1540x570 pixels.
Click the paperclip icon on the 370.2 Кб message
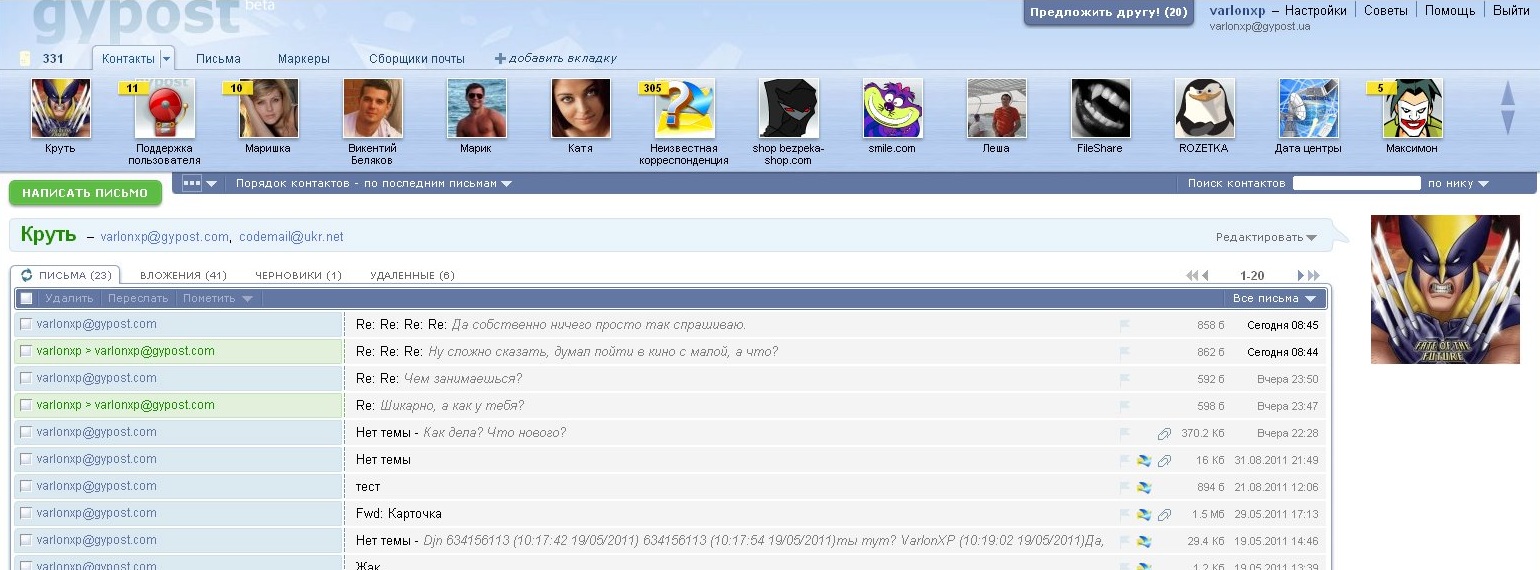point(1164,433)
